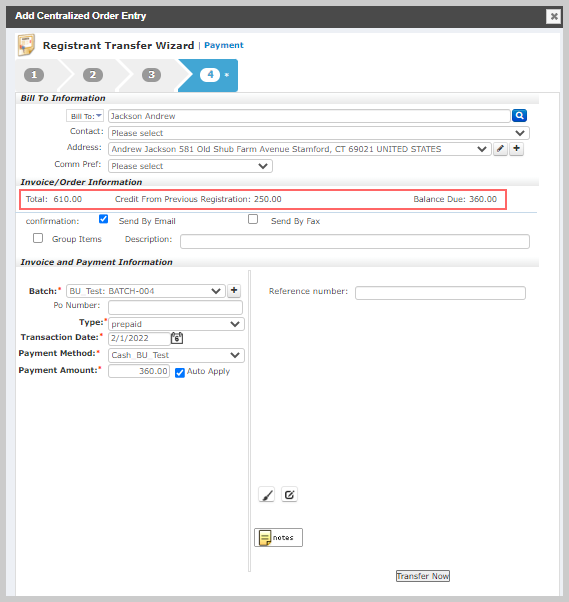The width and height of the screenshot is (569, 602).
Task: Open the Type prepaid dropdown
Action: click(176, 324)
